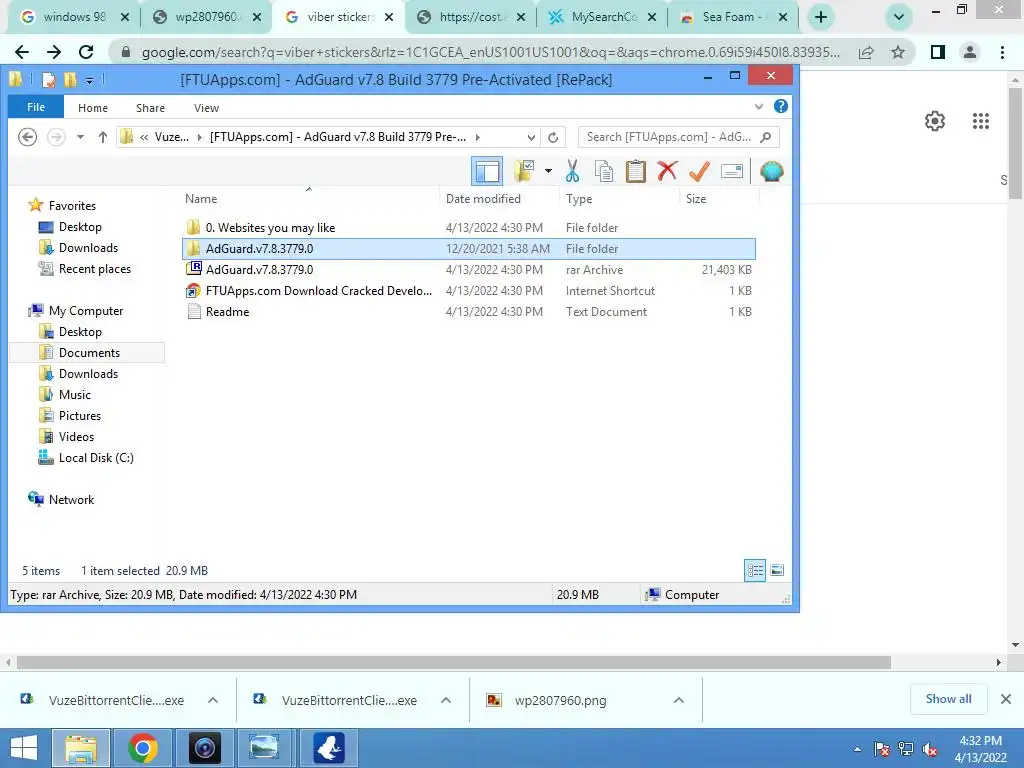Click the Explorer search box
This screenshot has height=768, width=1024.
click(679, 137)
